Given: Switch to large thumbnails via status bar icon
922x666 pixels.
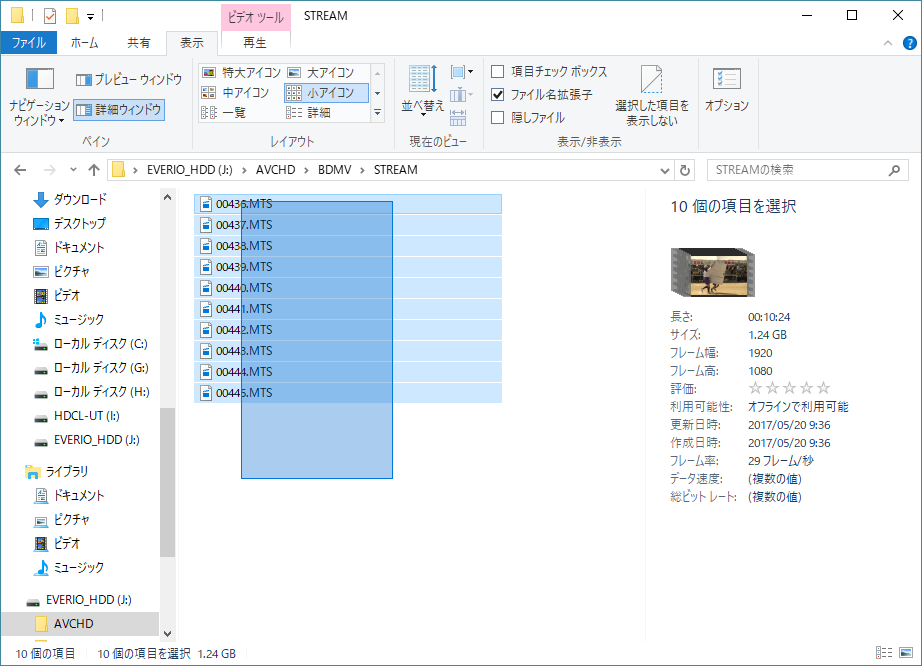Looking at the screenshot, I should click(x=906, y=652).
